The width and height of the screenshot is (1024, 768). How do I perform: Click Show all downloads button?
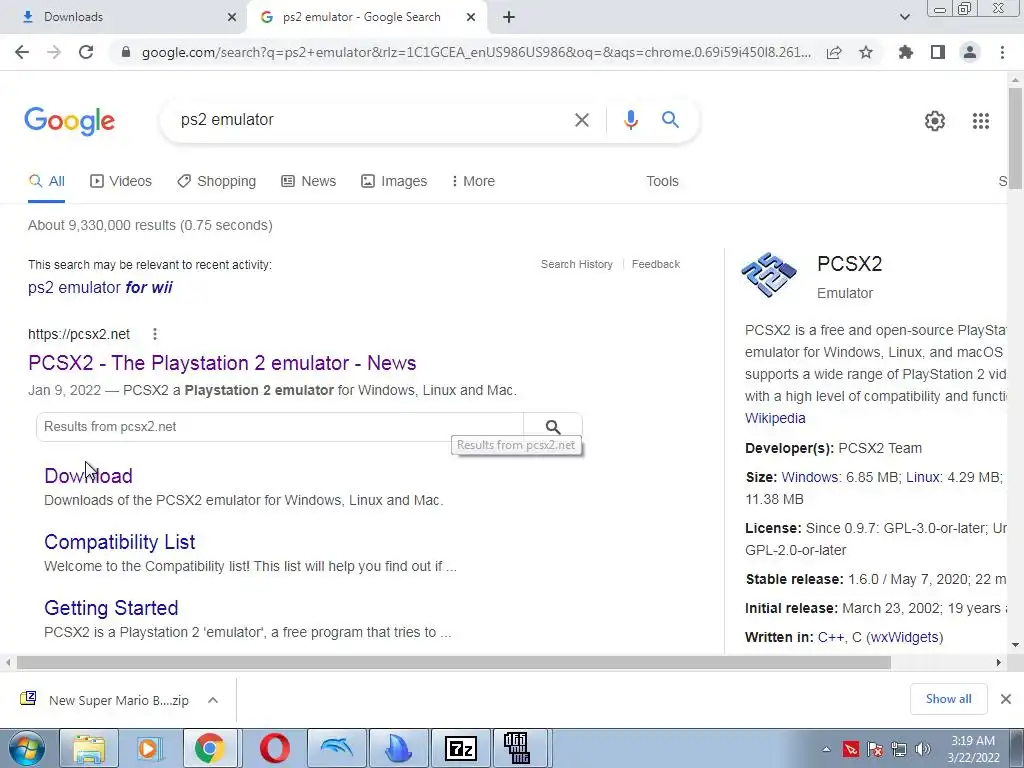[x=948, y=699]
